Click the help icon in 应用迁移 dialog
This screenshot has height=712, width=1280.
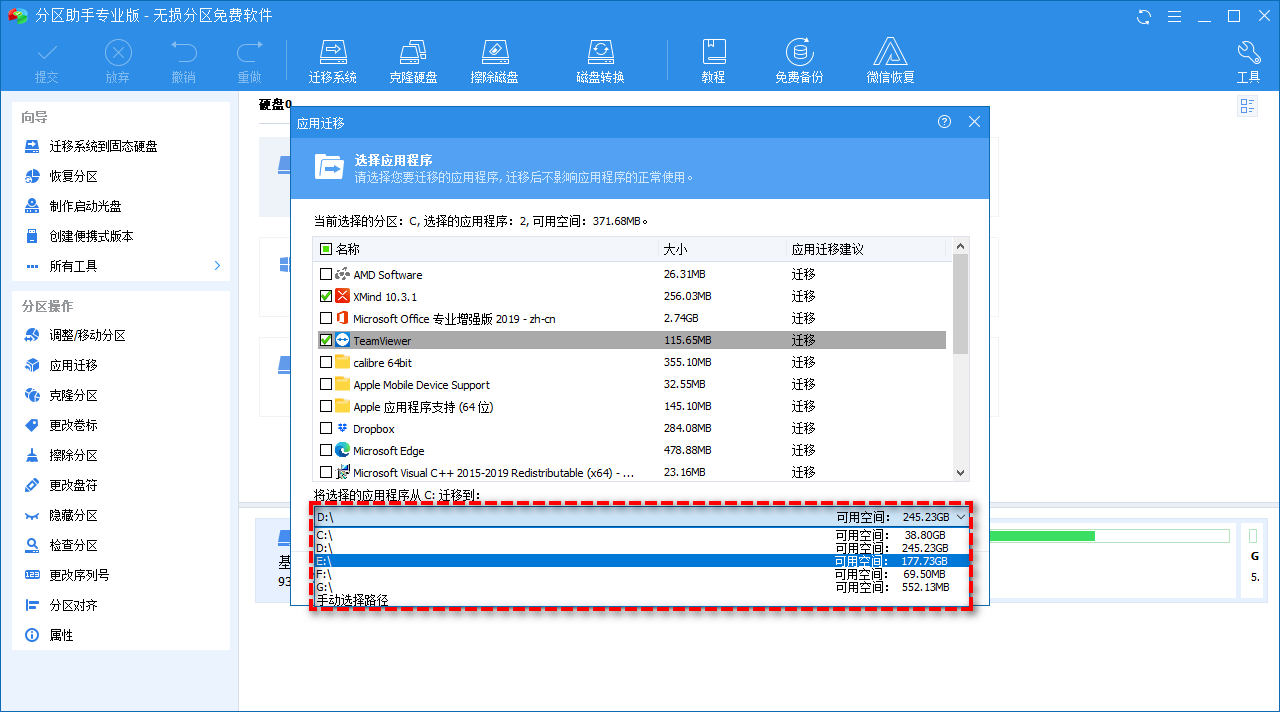[x=944, y=122]
